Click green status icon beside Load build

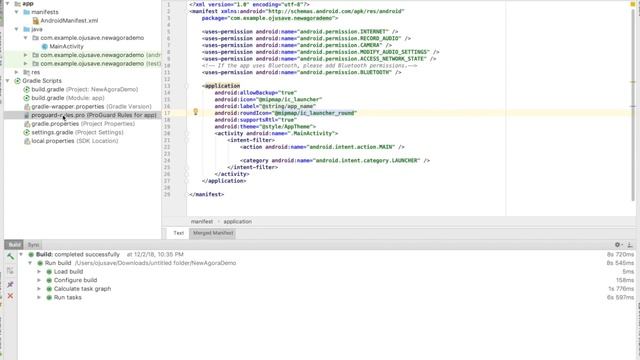click(49, 271)
